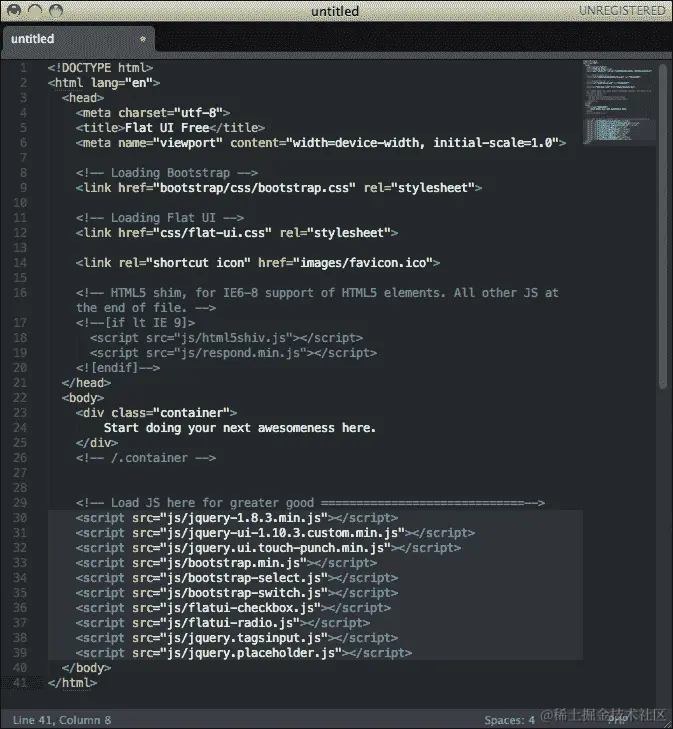Click the bootstrap.css link line

coord(279,188)
